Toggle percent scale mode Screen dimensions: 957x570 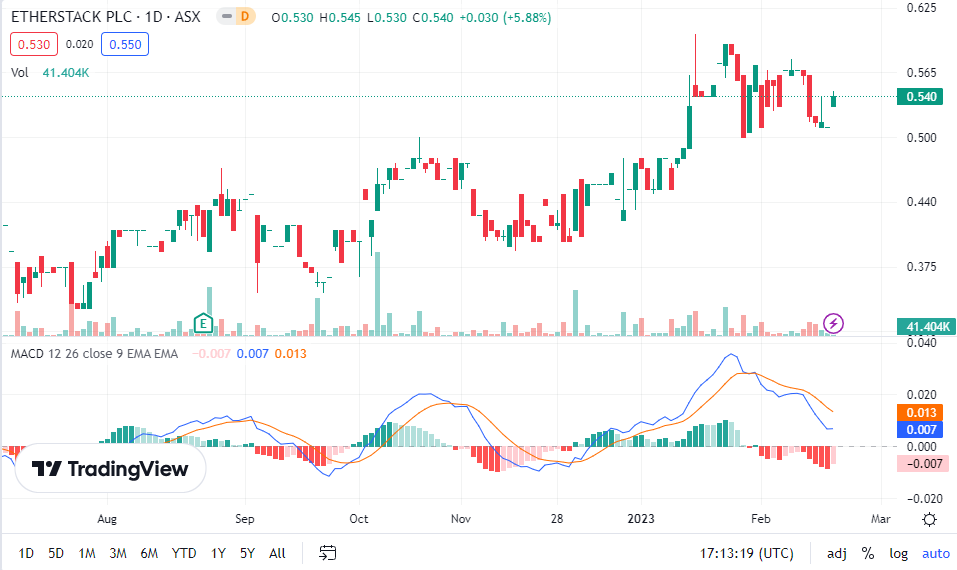click(x=868, y=553)
